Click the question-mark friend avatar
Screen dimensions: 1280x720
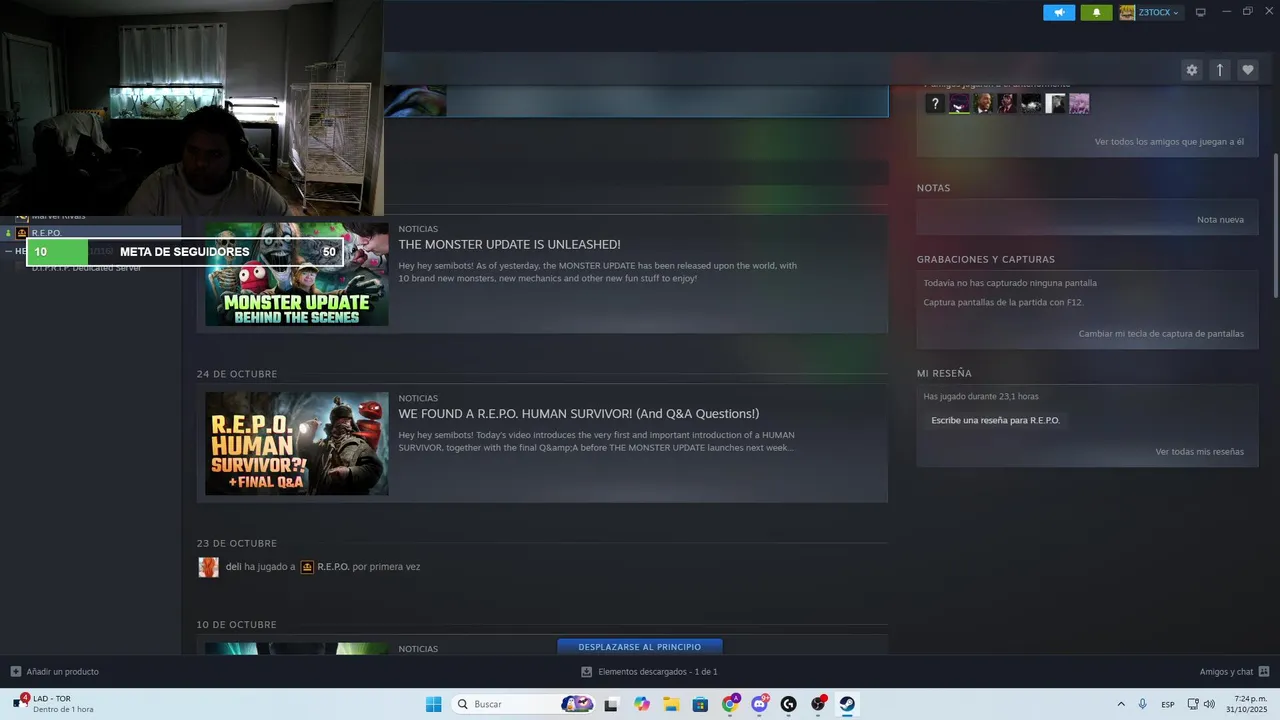(x=935, y=104)
